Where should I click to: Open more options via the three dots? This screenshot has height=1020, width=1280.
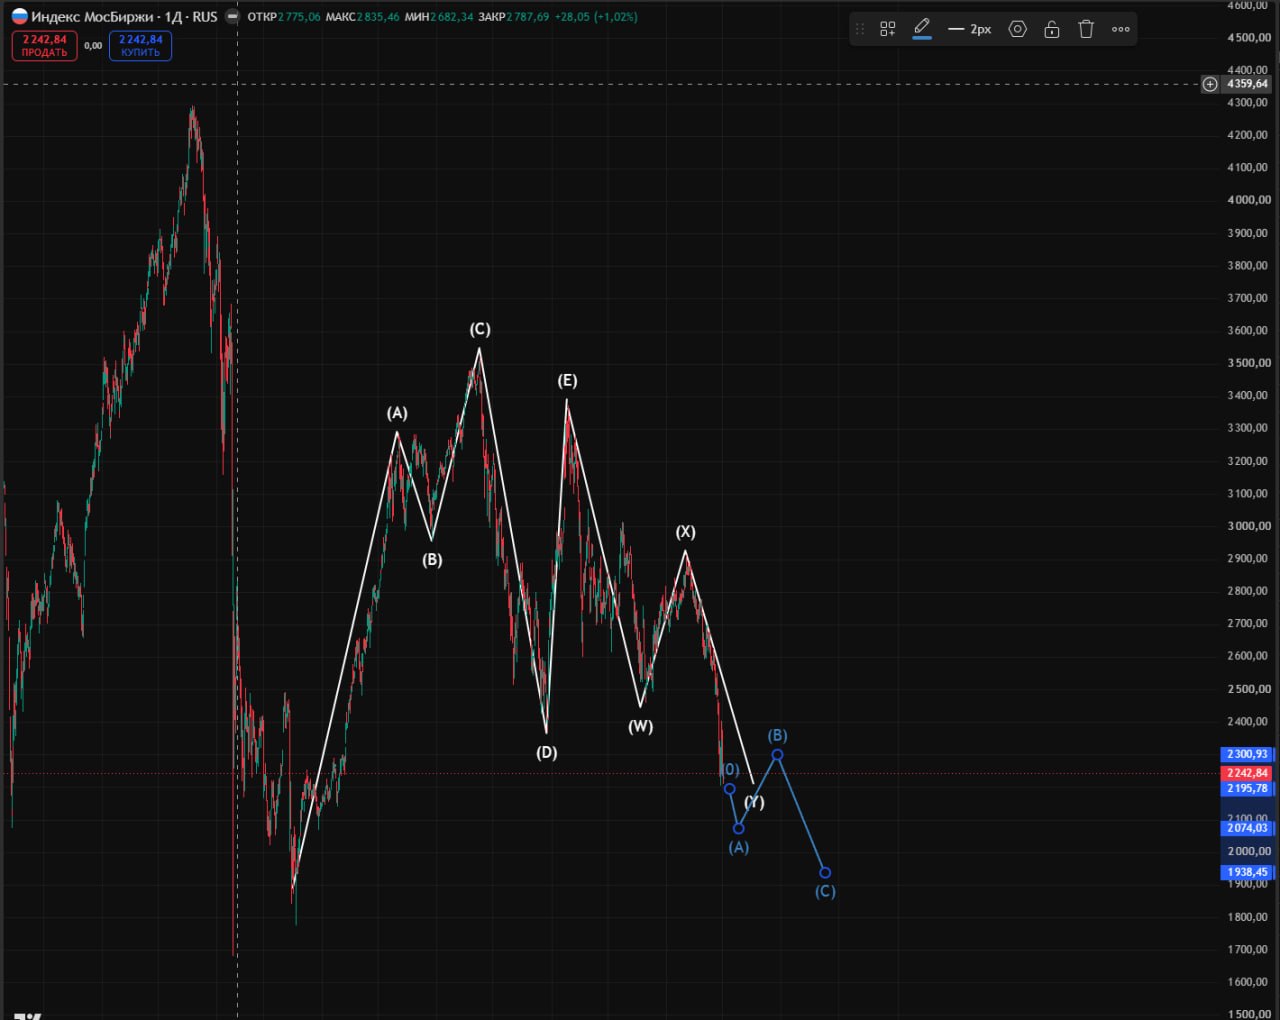pos(1121,29)
